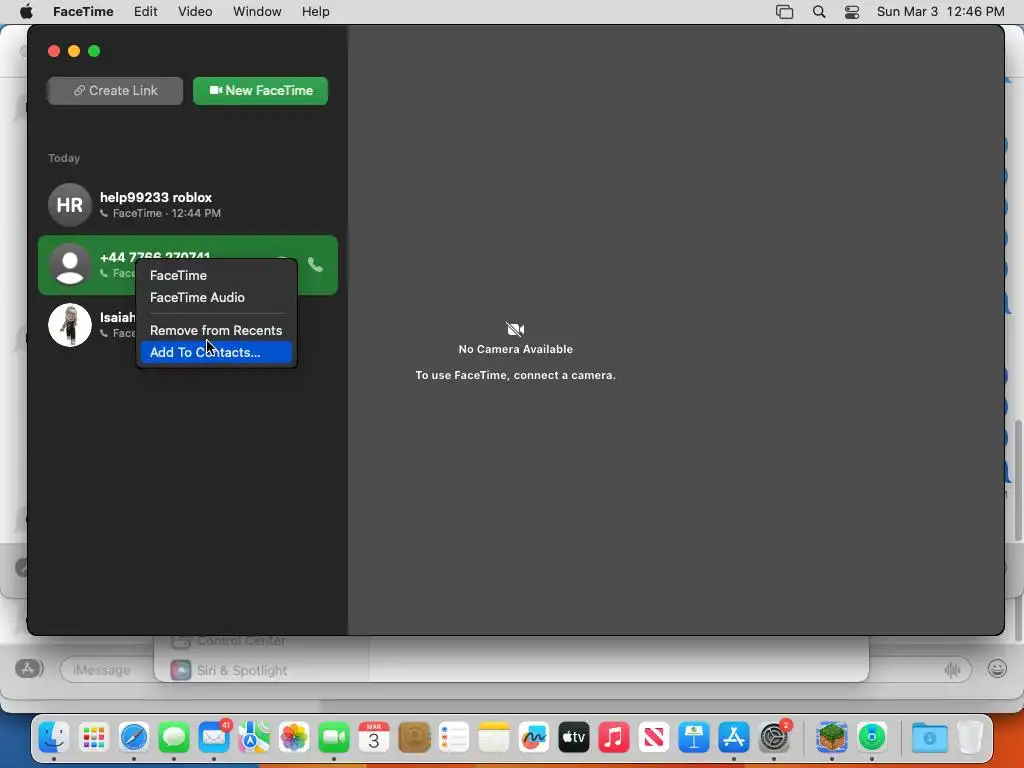Click the FaceTime icon in the Dock
Screen dimensions: 1024x768
334,738
